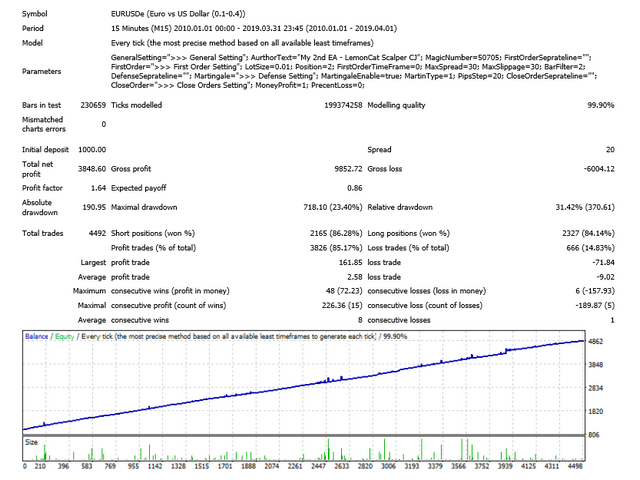This screenshot has height=480, width=640.
Task: Click the Size label in volume panel
Action: click(31, 442)
